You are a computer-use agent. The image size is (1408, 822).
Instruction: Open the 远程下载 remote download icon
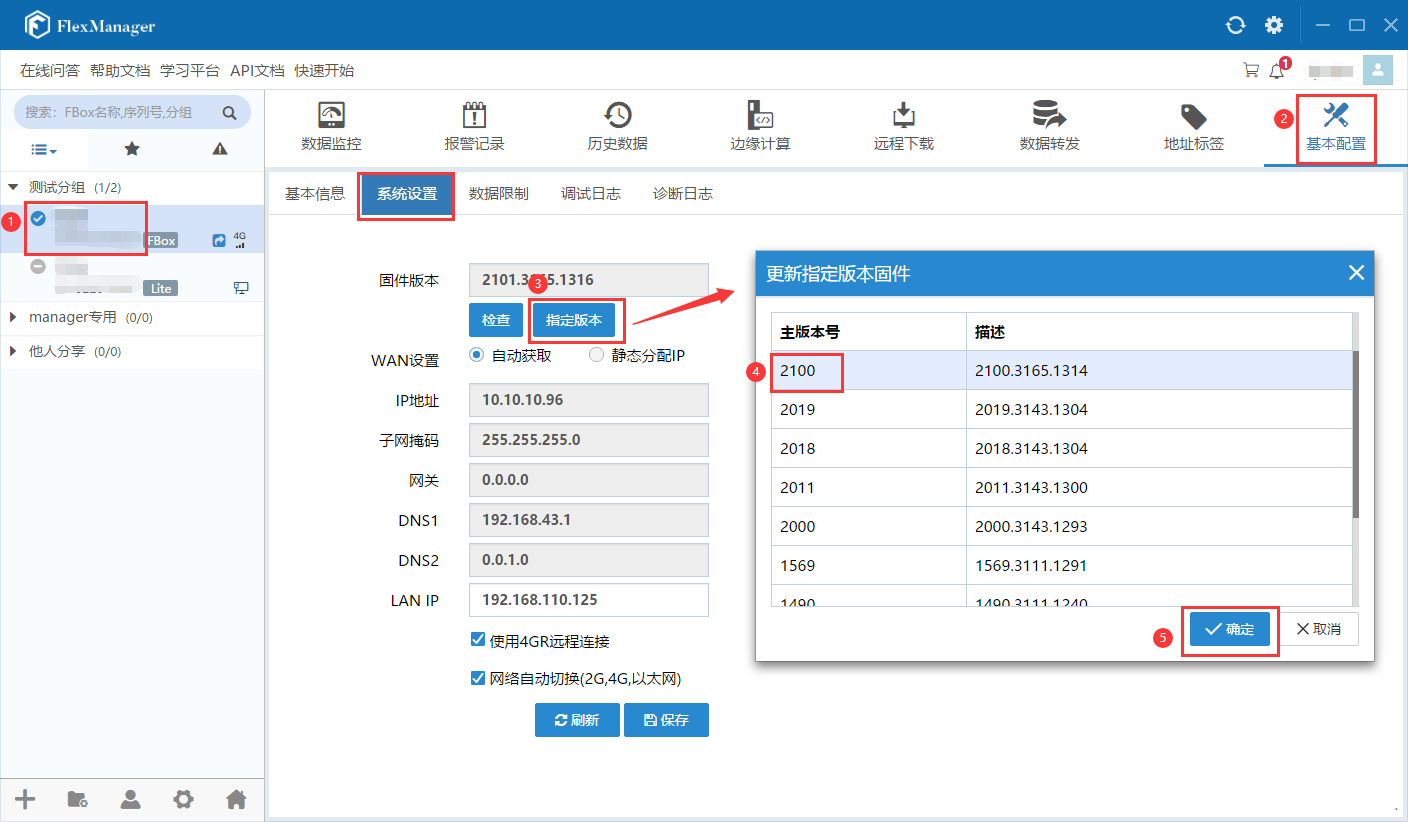click(903, 115)
